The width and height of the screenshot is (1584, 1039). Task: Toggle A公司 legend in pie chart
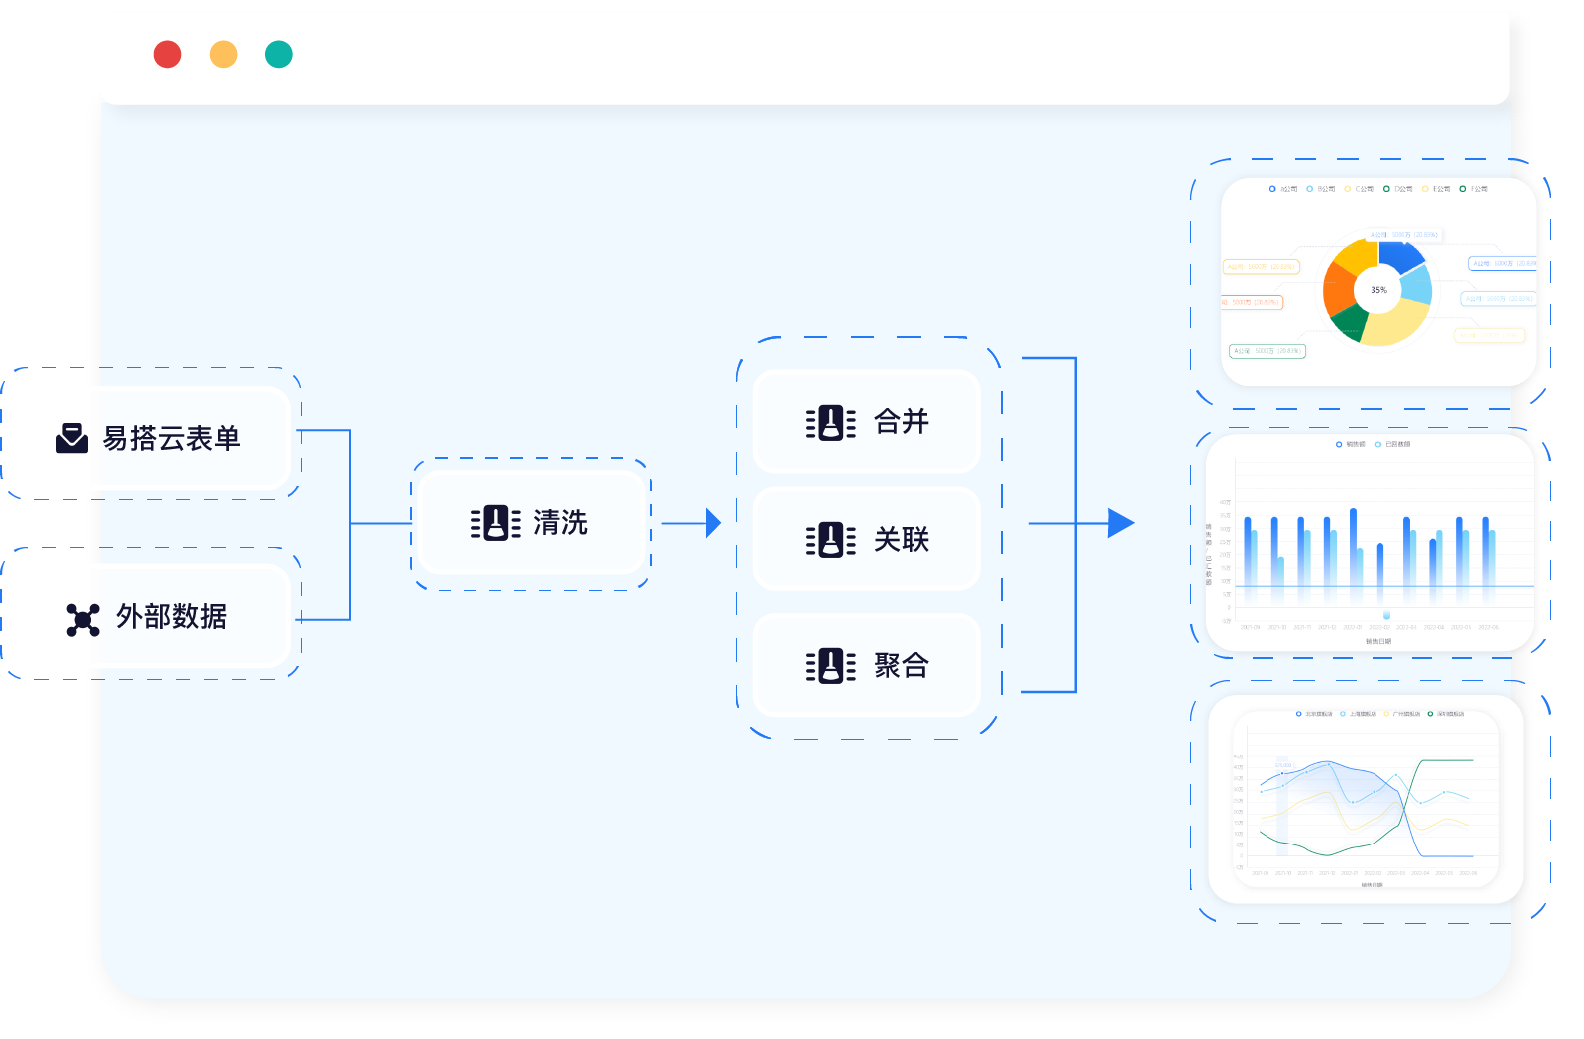click(x=1283, y=189)
